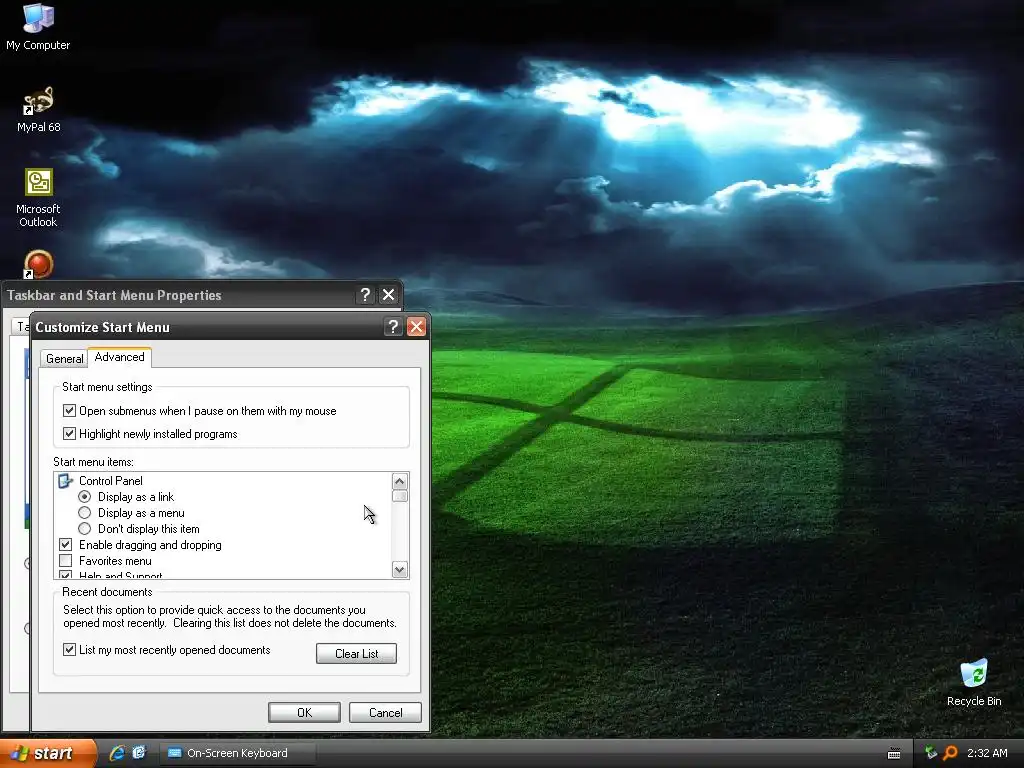
Task: Click the help button of Taskbar Properties window
Action: (x=365, y=295)
